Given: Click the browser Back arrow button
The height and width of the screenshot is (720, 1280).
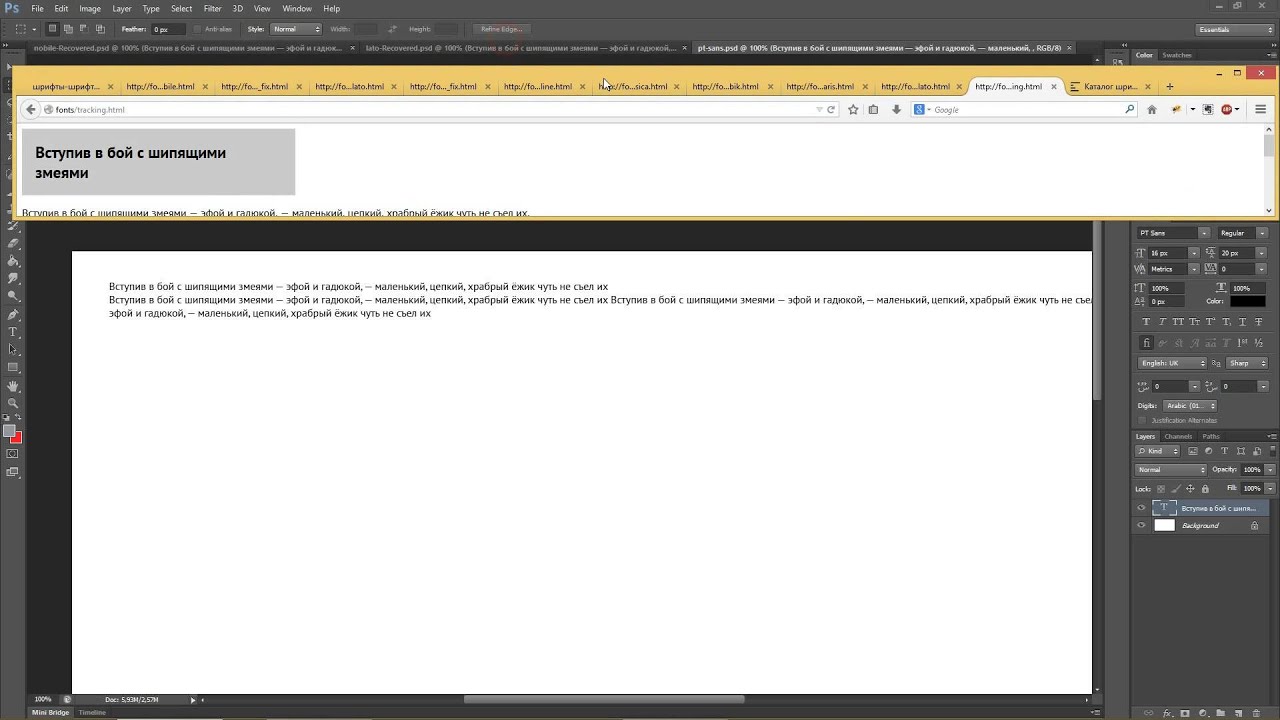Looking at the screenshot, I should pyautogui.click(x=31, y=109).
